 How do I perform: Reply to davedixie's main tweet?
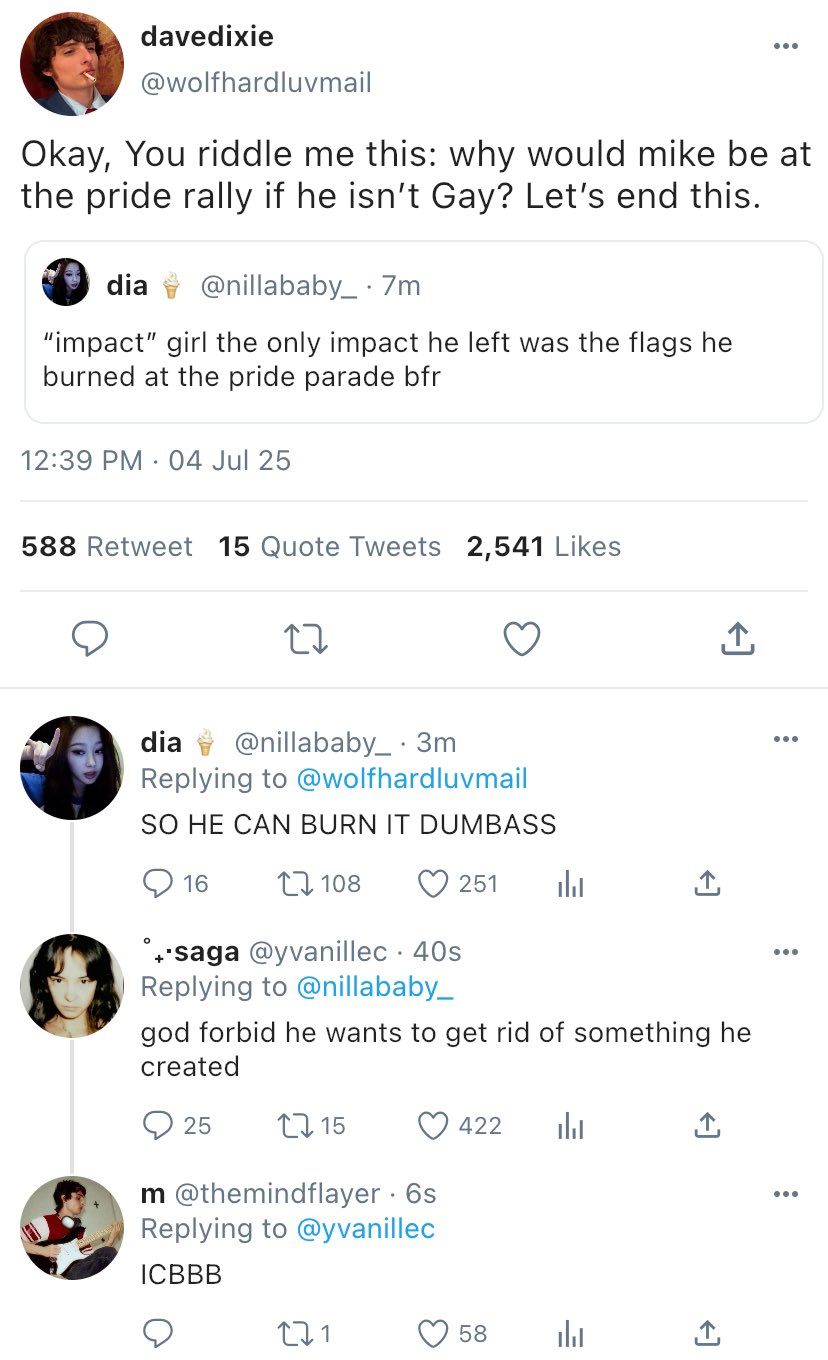88,639
